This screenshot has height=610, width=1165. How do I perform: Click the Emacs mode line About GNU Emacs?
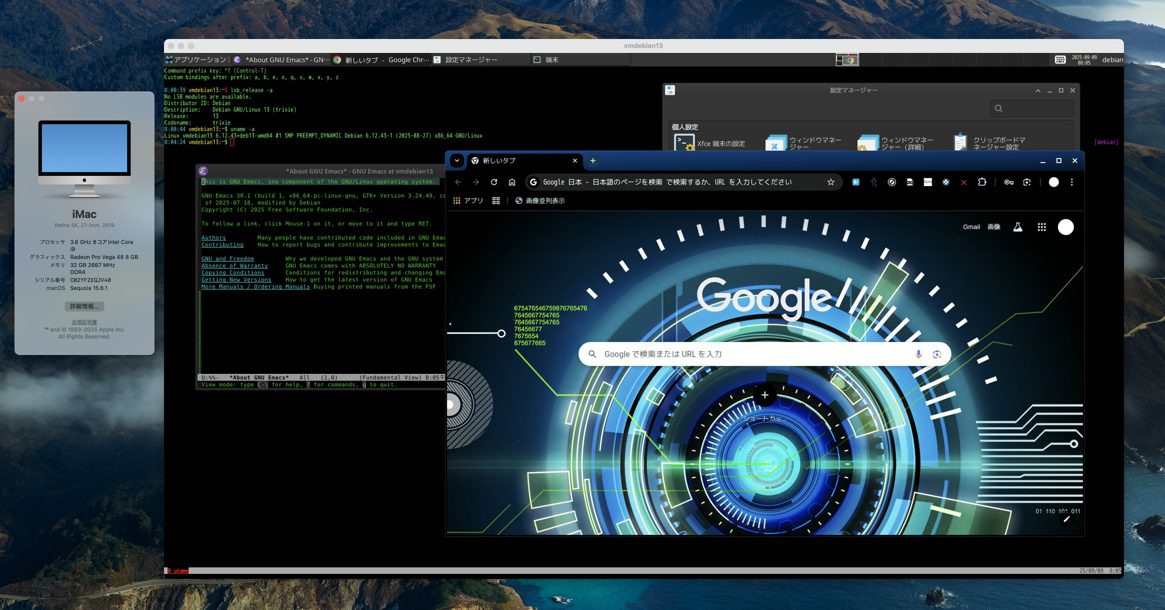coord(259,377)
